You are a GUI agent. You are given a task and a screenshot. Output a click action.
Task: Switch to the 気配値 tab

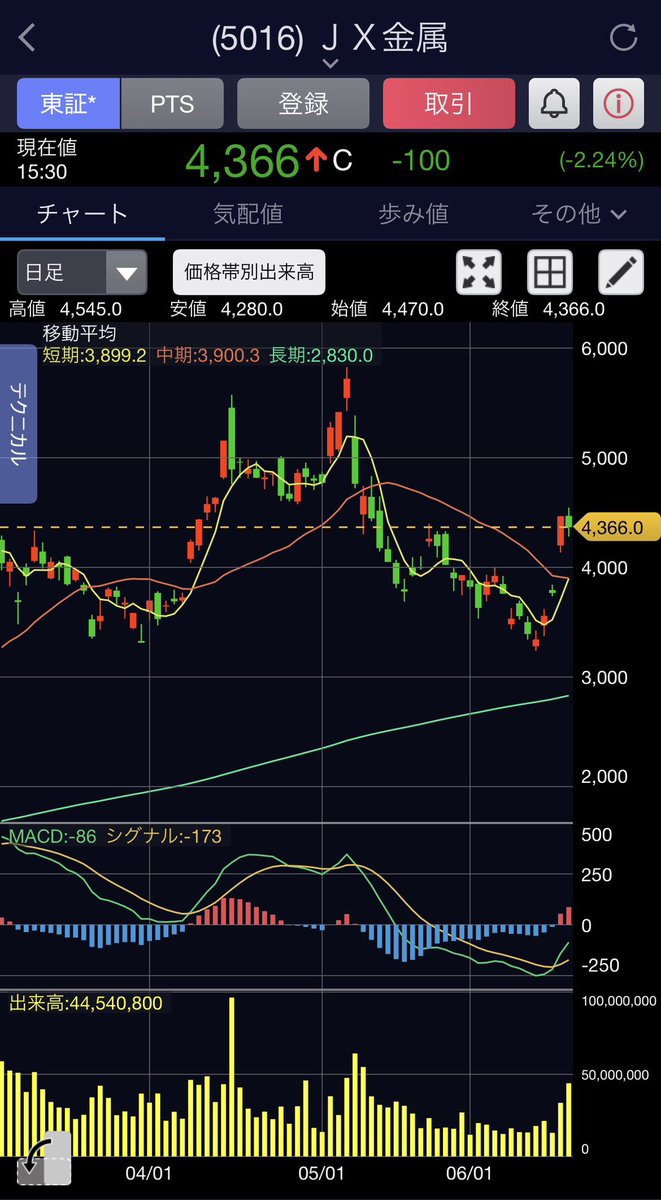(x=248, y=213)
